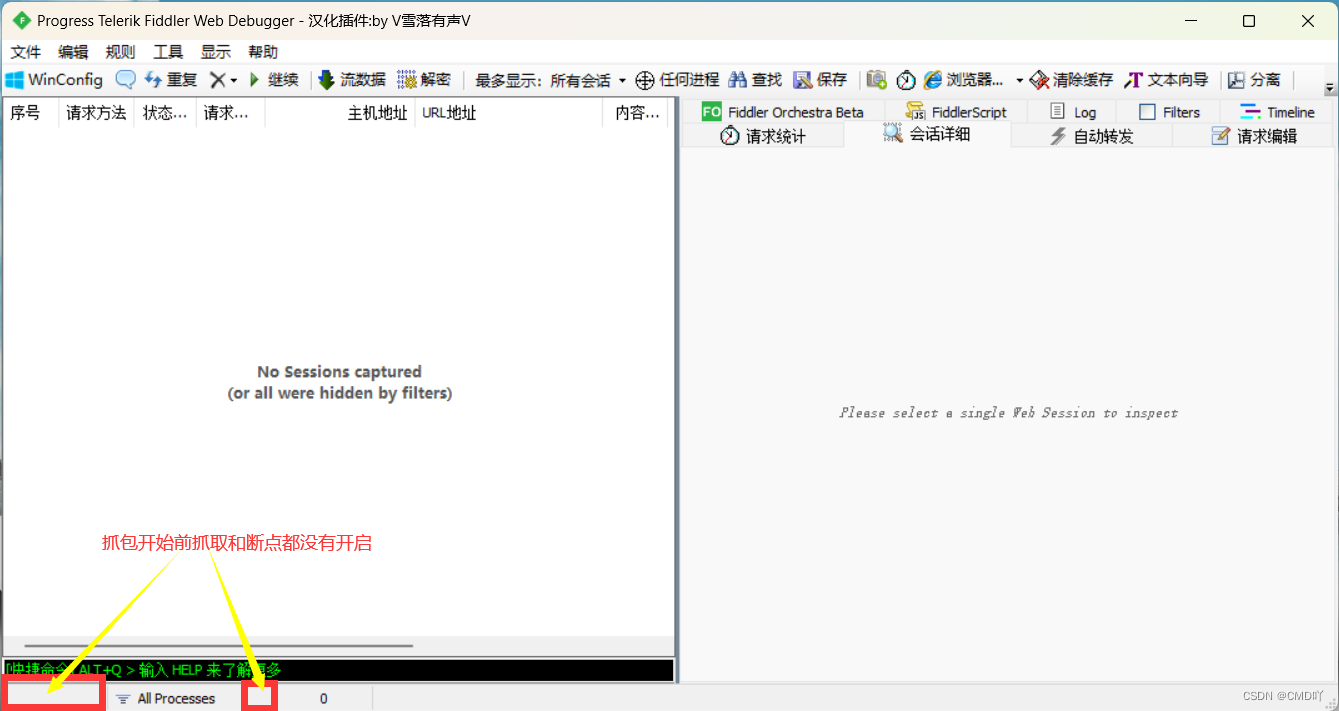Open 查找 find with binoculars icon

click(x=755, y=80)
